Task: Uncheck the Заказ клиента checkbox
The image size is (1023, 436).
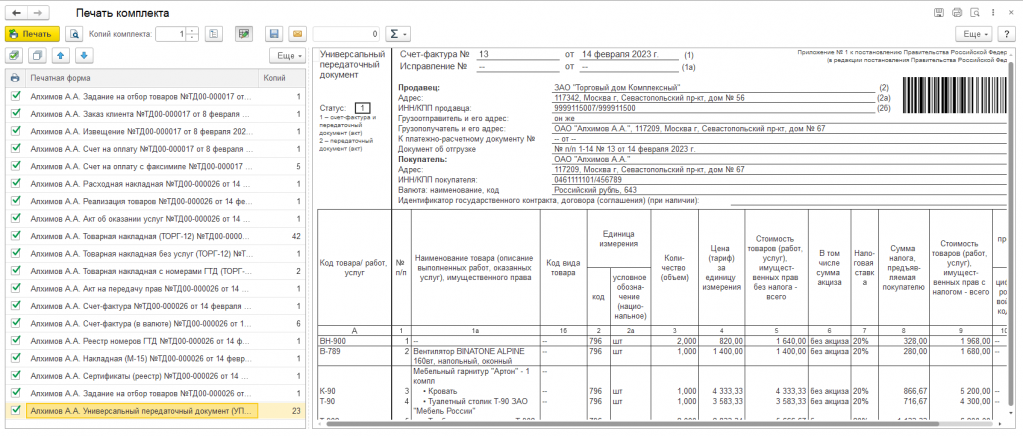Action: click(15, 115)
